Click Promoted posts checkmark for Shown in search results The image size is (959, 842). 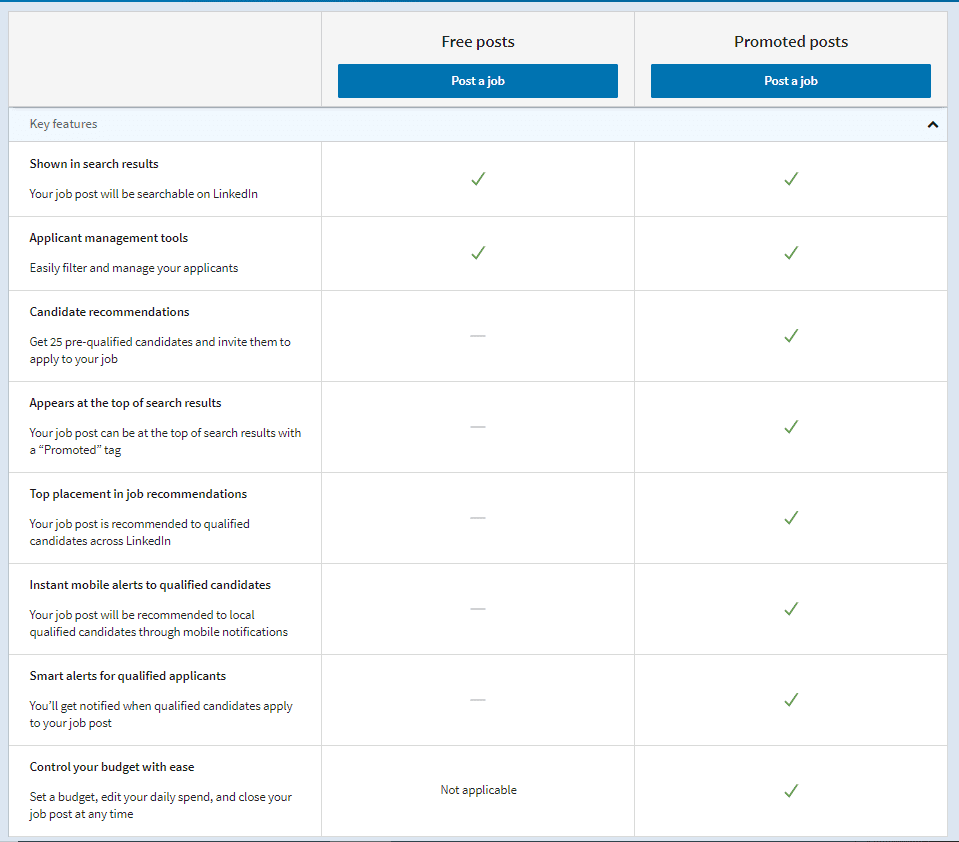click(791, 179)
